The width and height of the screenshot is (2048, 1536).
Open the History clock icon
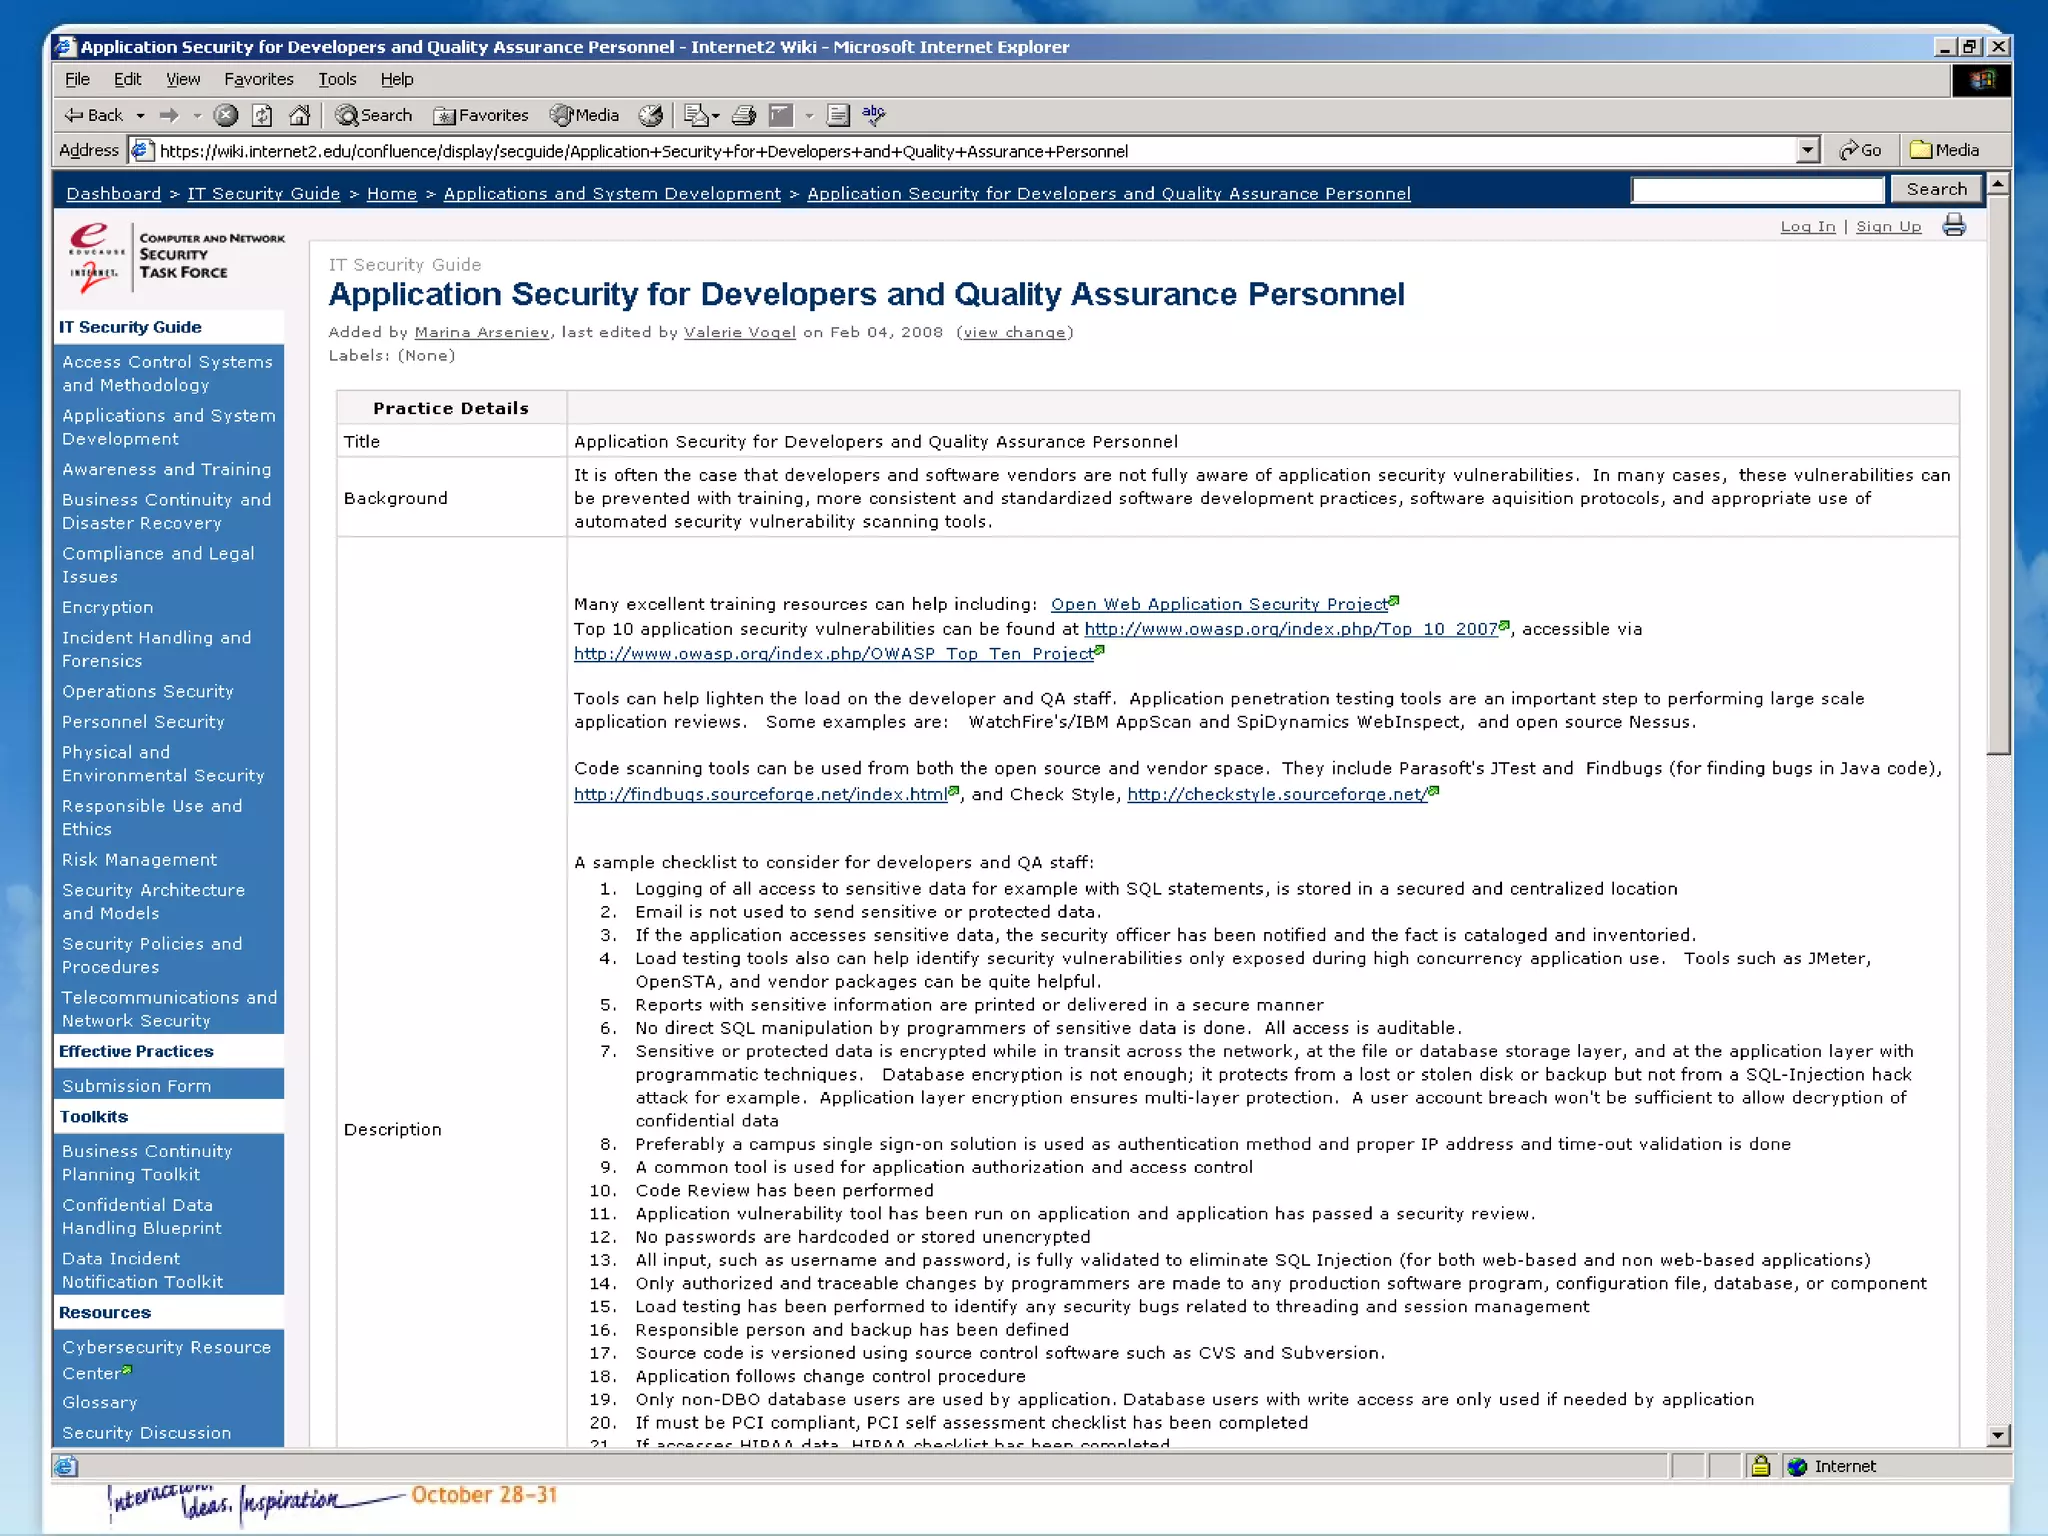[651, 115]
